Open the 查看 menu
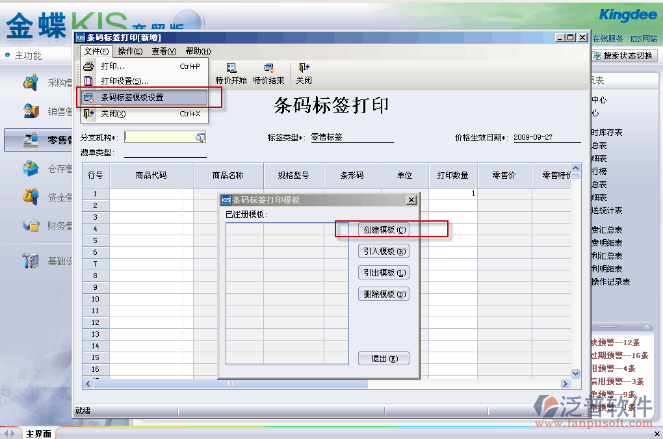 164,51
